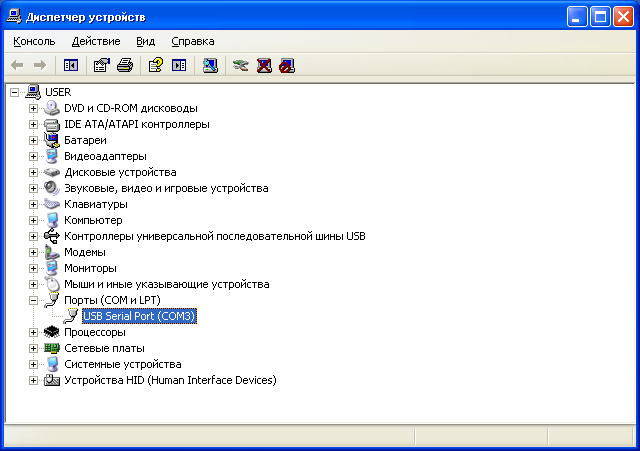This screenshot has height=451, width=640.
Task: Click the Клавиатуры keyboard icon
Action: (x=52, y=204)
